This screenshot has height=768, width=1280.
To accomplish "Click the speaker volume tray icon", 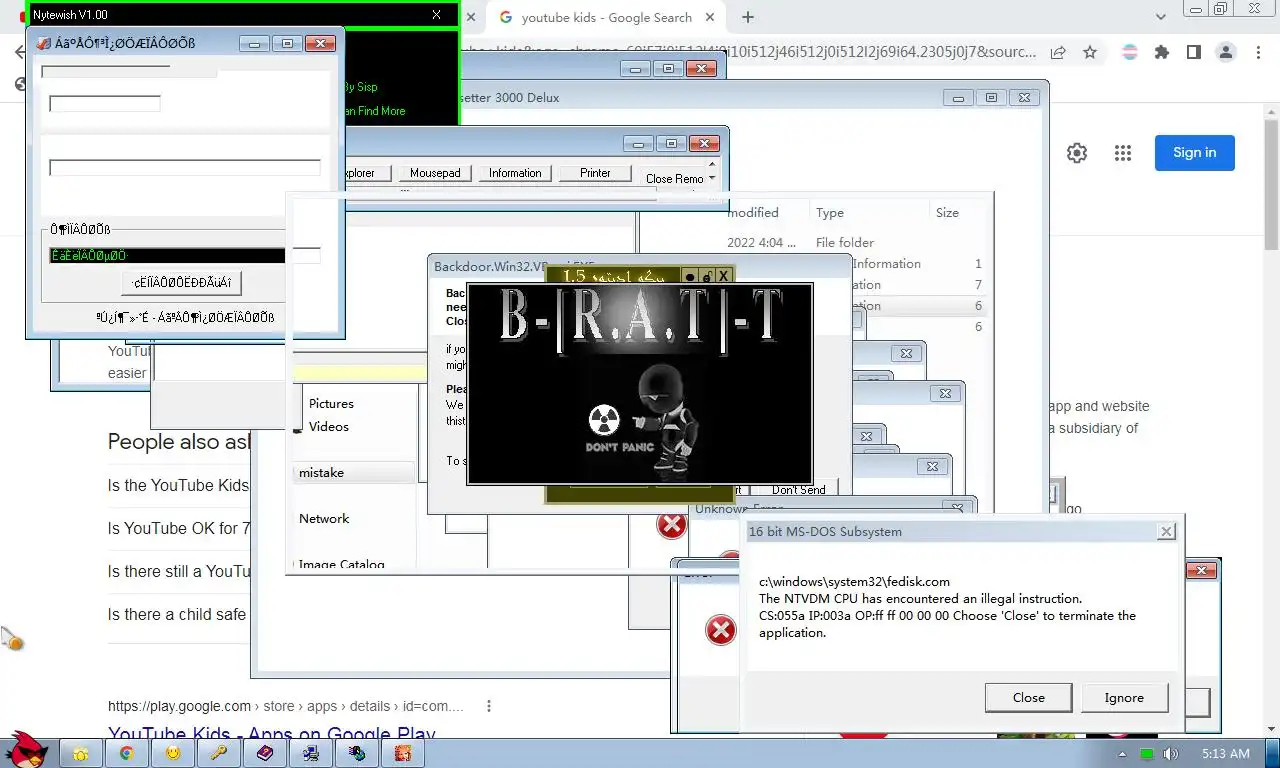I will click(x=1169, y=754).
